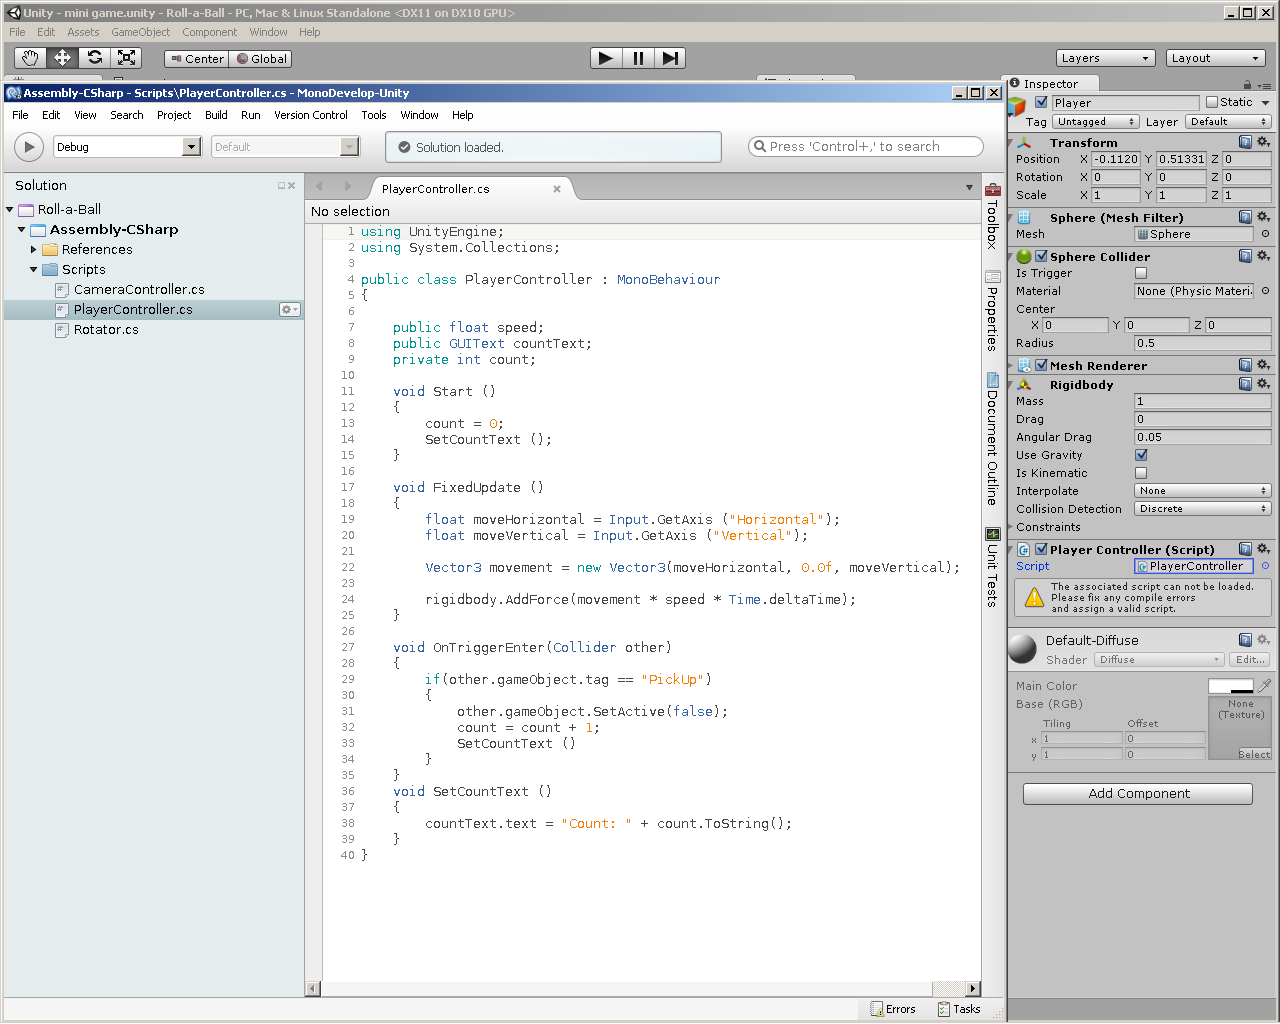Collapse the Scripts folder
This screenshot has width=1280, height=1024.
click(33, 270)
